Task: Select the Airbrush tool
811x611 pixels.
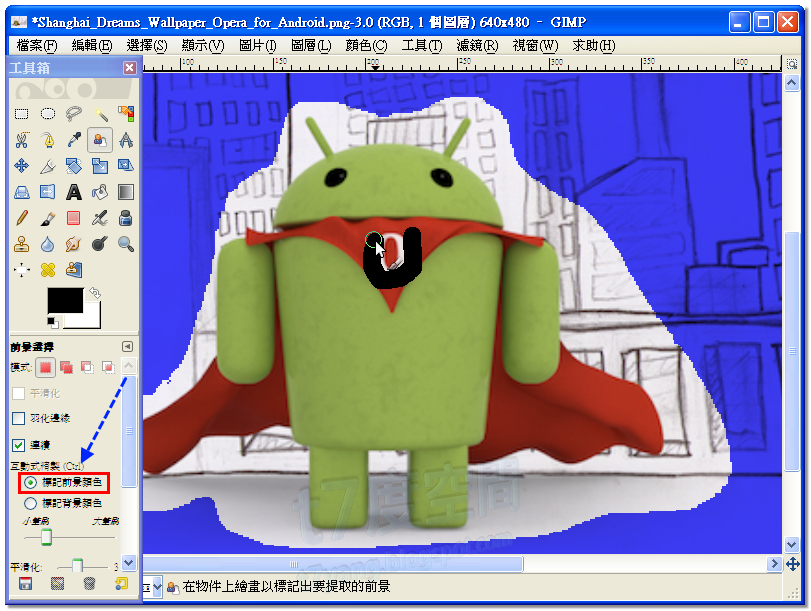Action: click(100, 218)
